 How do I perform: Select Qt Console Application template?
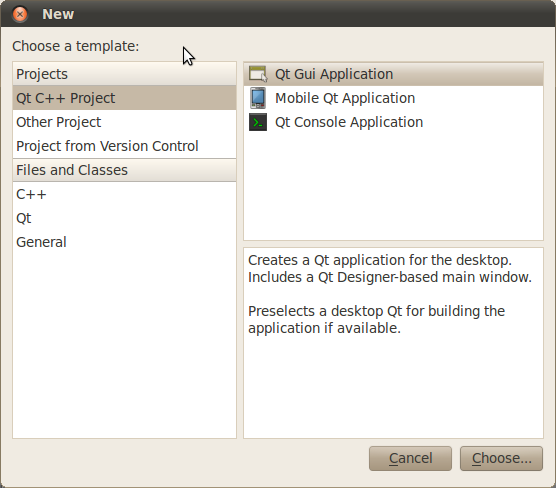pos(393,122)
